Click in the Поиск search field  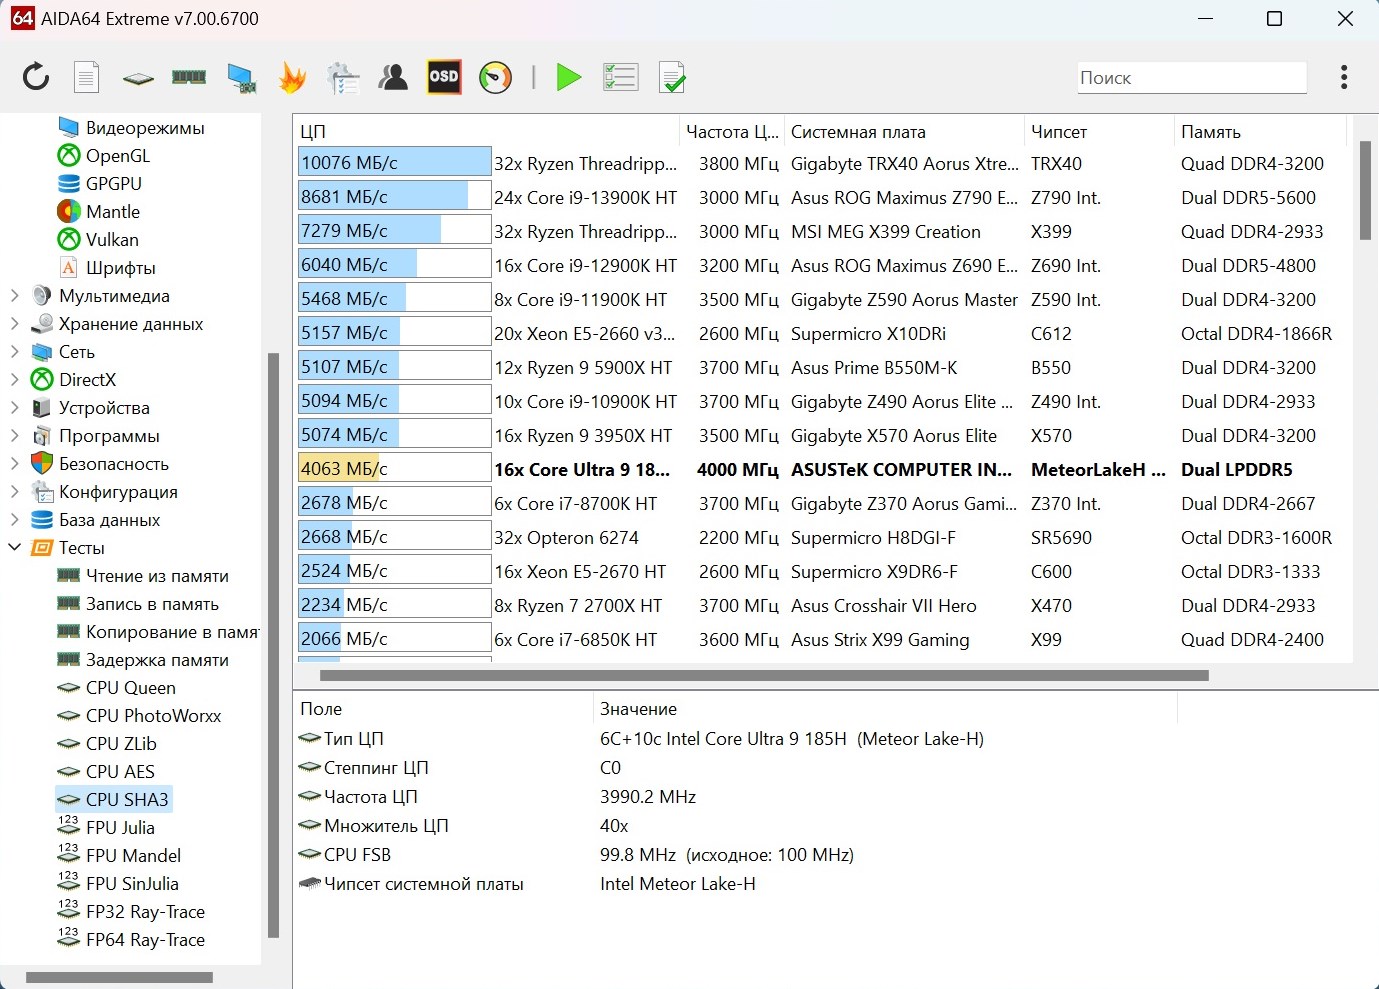pos(1190,78)
